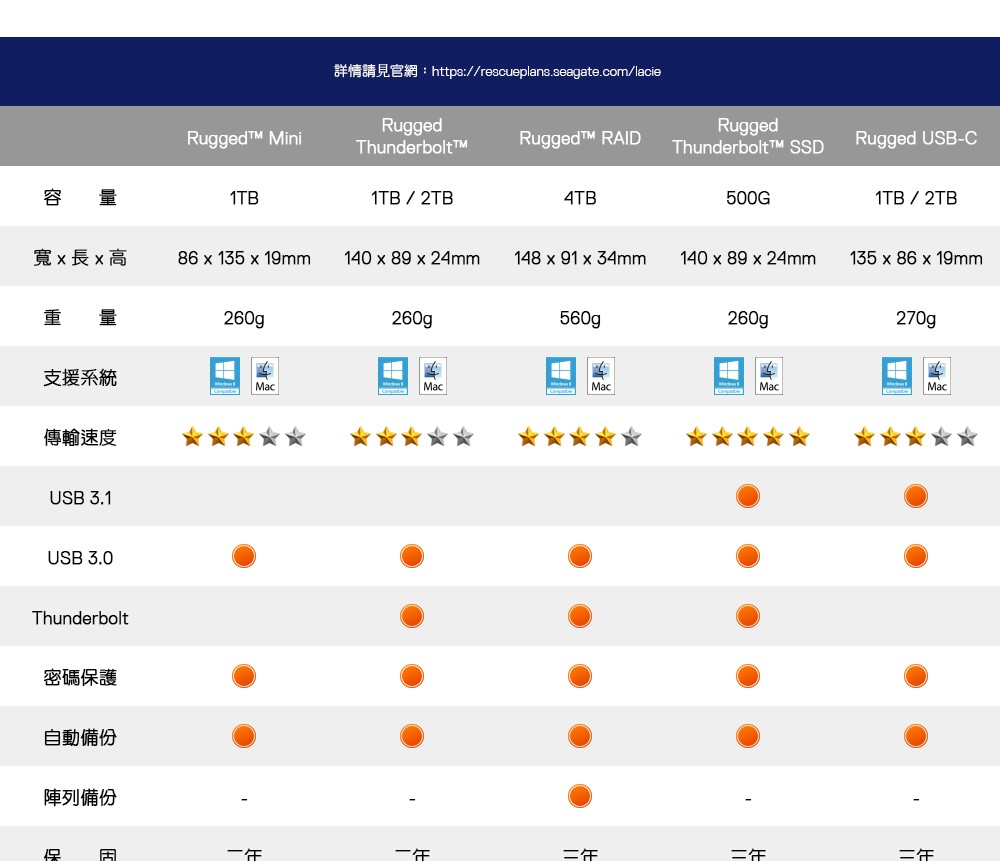Select "260g" in the 1TB / 2TB Rugged Thunderbolt column

pyautogui.click(x=412, y=318)
